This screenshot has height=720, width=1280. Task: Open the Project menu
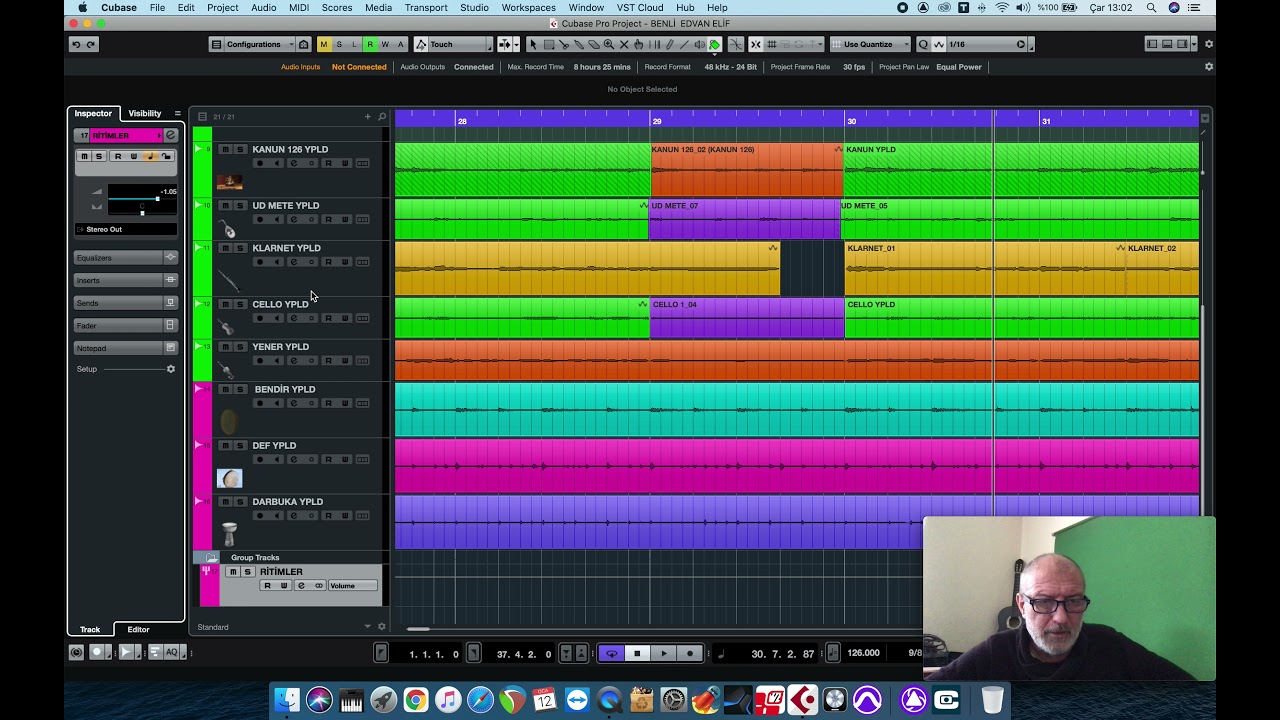point(222,8)
